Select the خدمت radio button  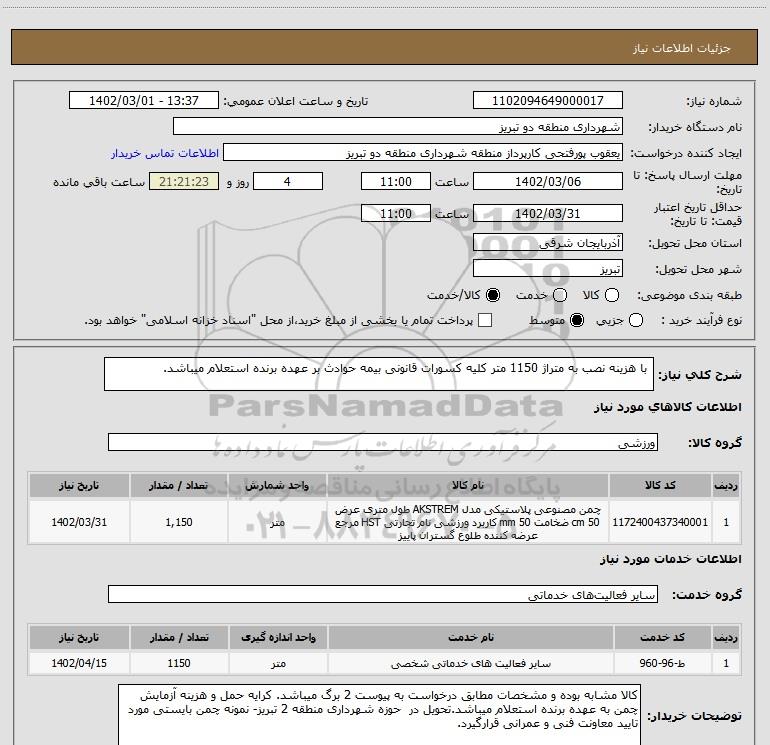pyautogui.click(x=560, y=295)
